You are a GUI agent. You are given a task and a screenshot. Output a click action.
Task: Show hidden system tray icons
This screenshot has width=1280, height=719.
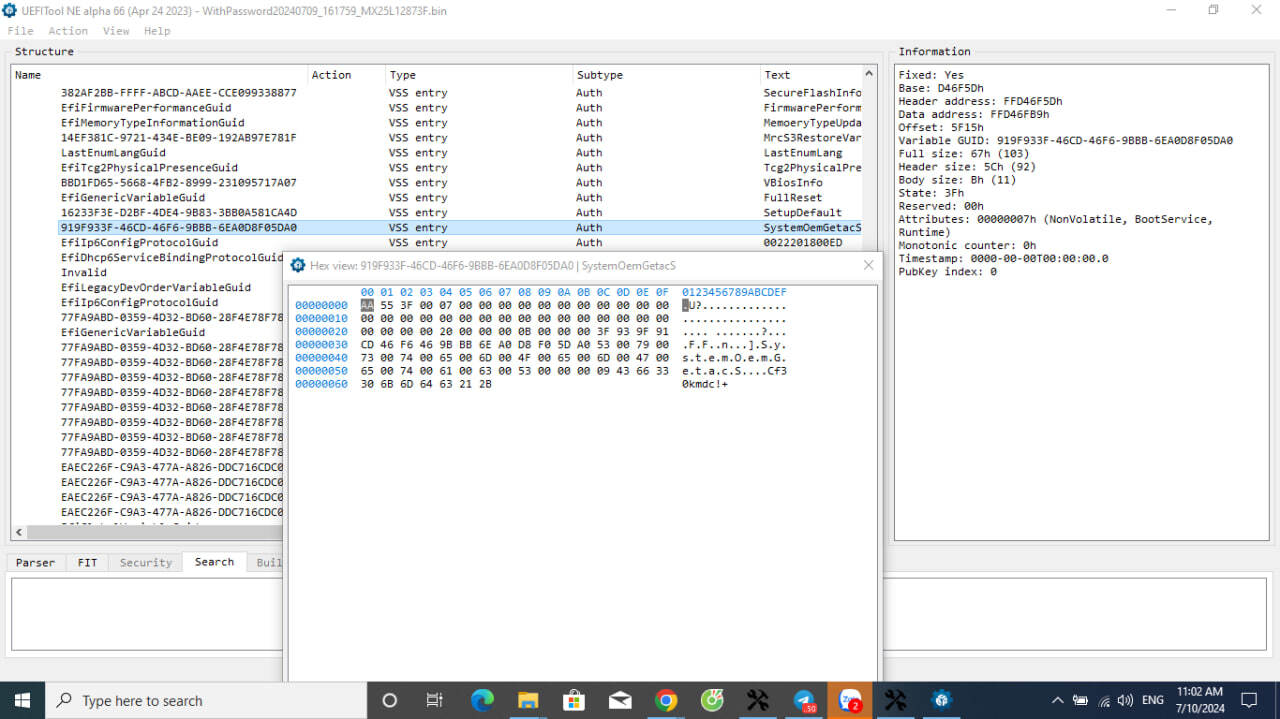(1057, 700)
